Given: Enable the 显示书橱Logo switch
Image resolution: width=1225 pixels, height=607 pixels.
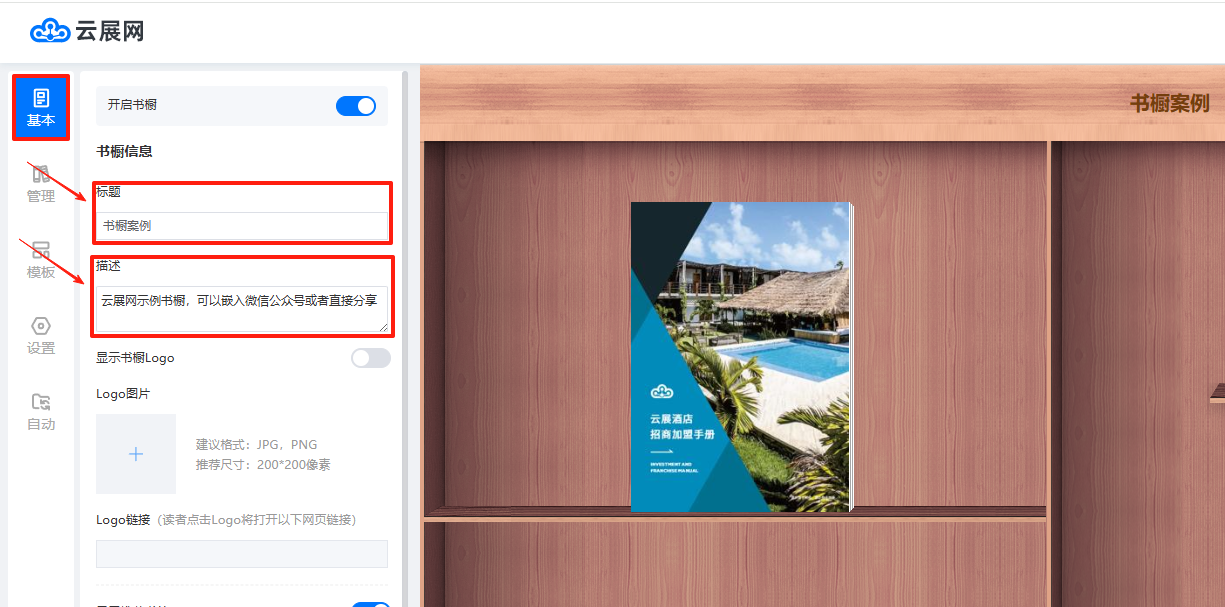Looking at the screenshot, I should (x=370, y=358).
